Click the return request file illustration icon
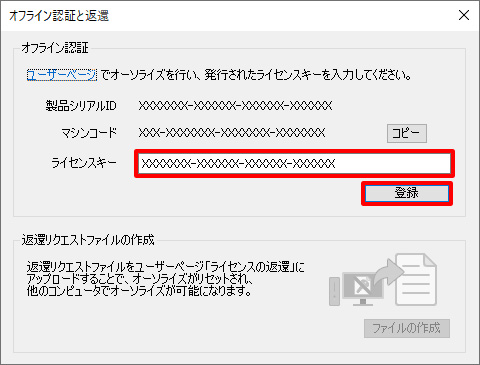Image resolution: width=480 pixels, height=365 pixels. point(383,280)
